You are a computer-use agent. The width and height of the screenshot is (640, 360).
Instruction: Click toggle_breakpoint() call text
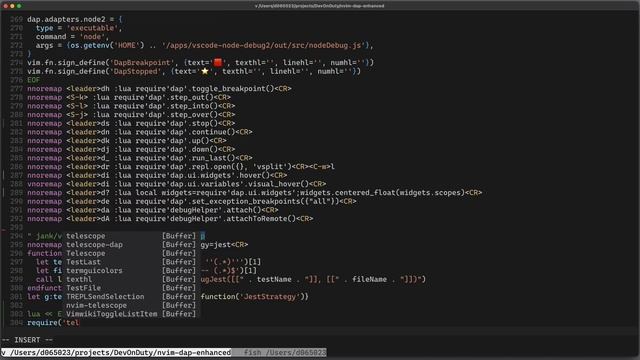(x=233, y=89)
